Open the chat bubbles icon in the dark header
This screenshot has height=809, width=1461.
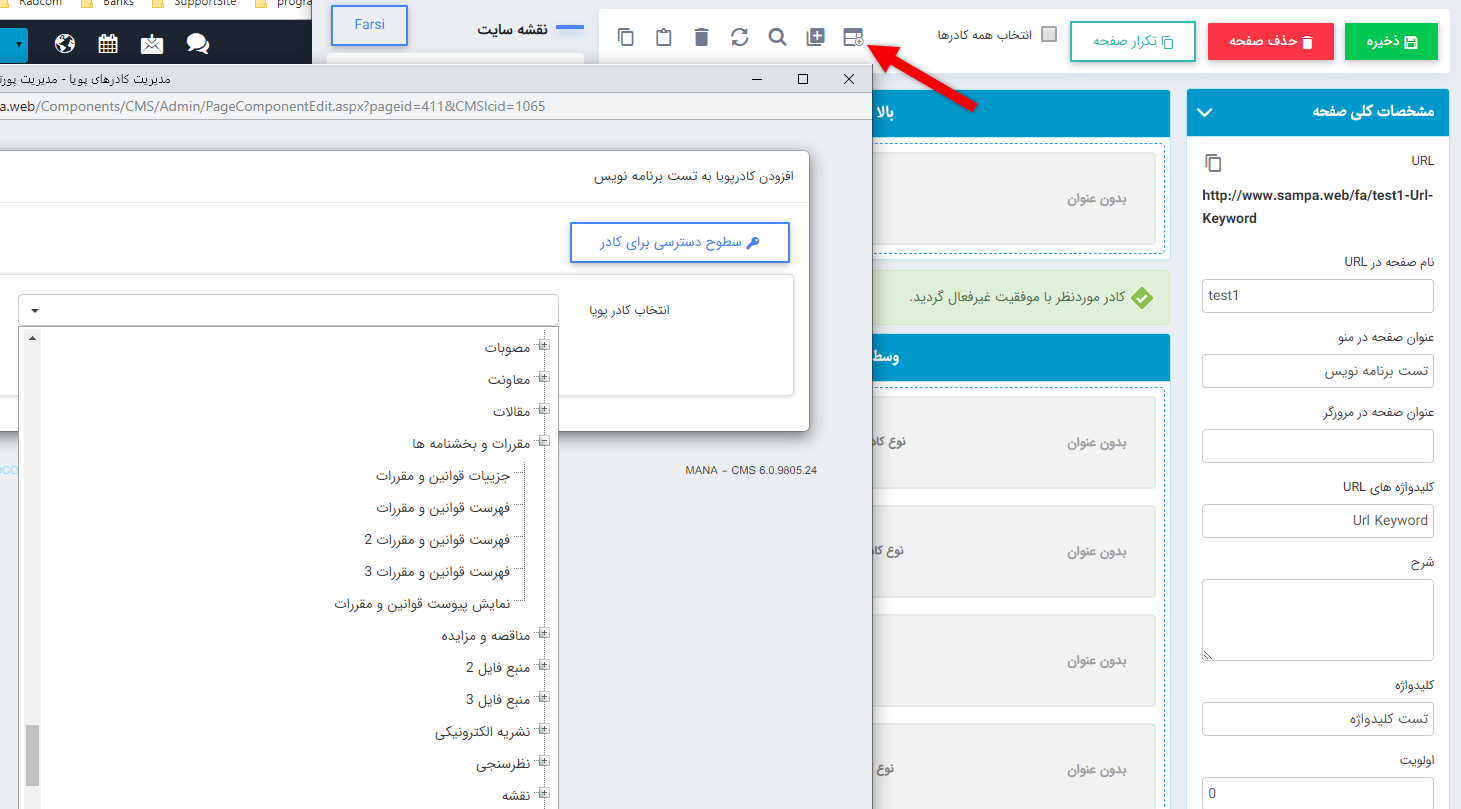click(x=198, y=44)
